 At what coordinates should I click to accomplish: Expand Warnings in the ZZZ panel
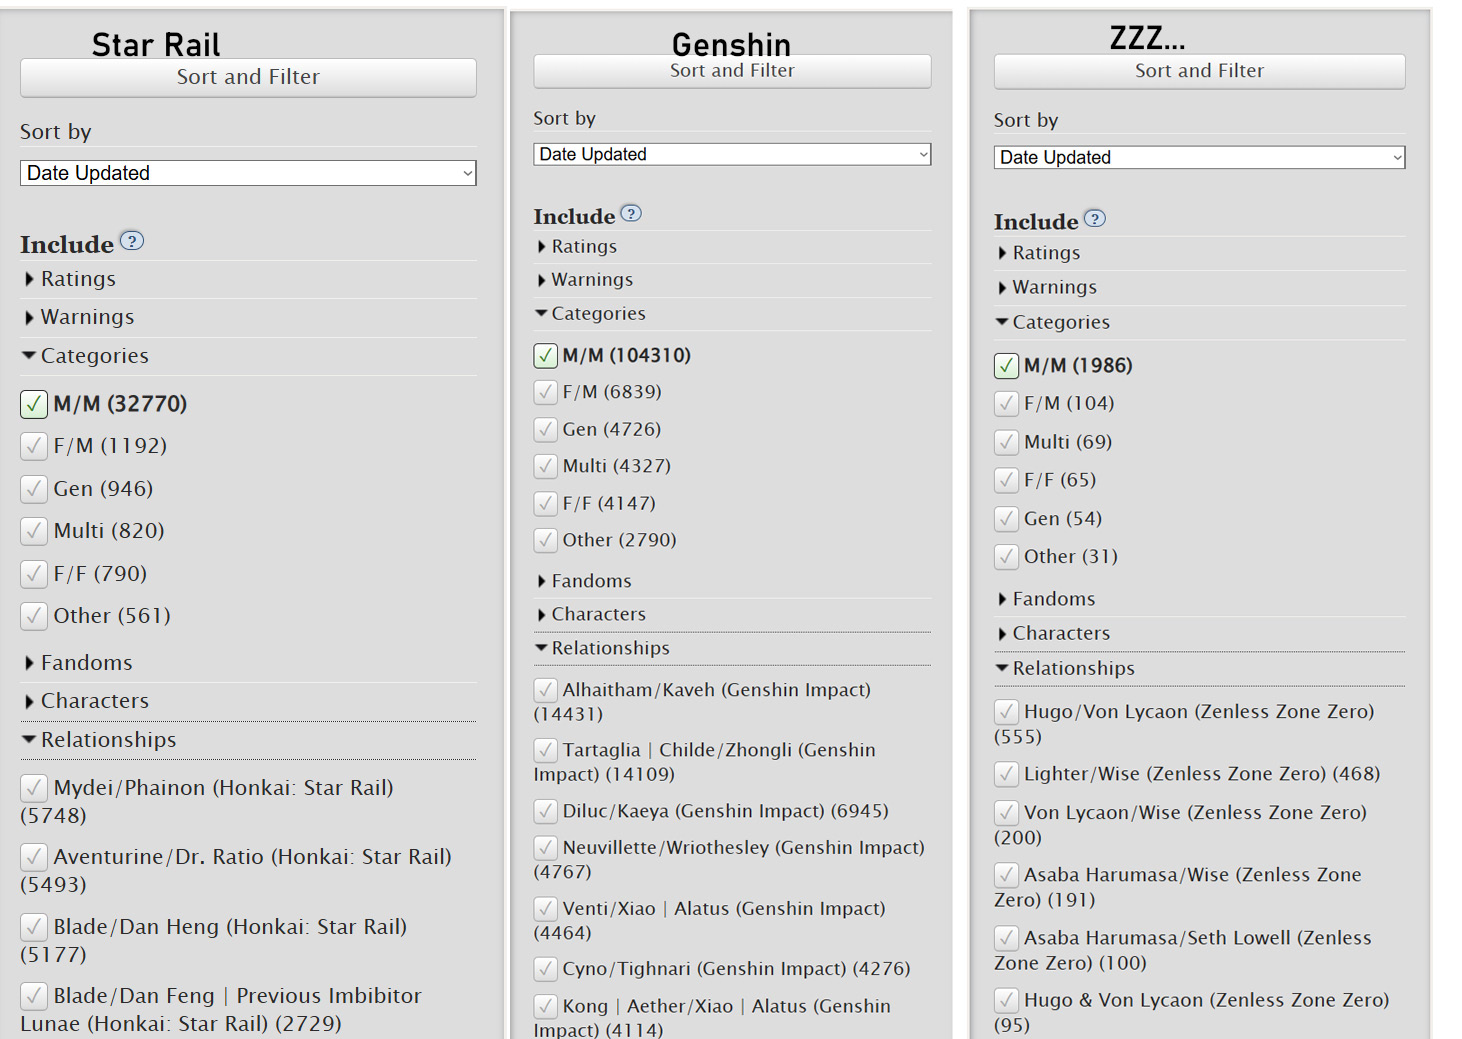pyautogui.click(x=1047, y=288)
